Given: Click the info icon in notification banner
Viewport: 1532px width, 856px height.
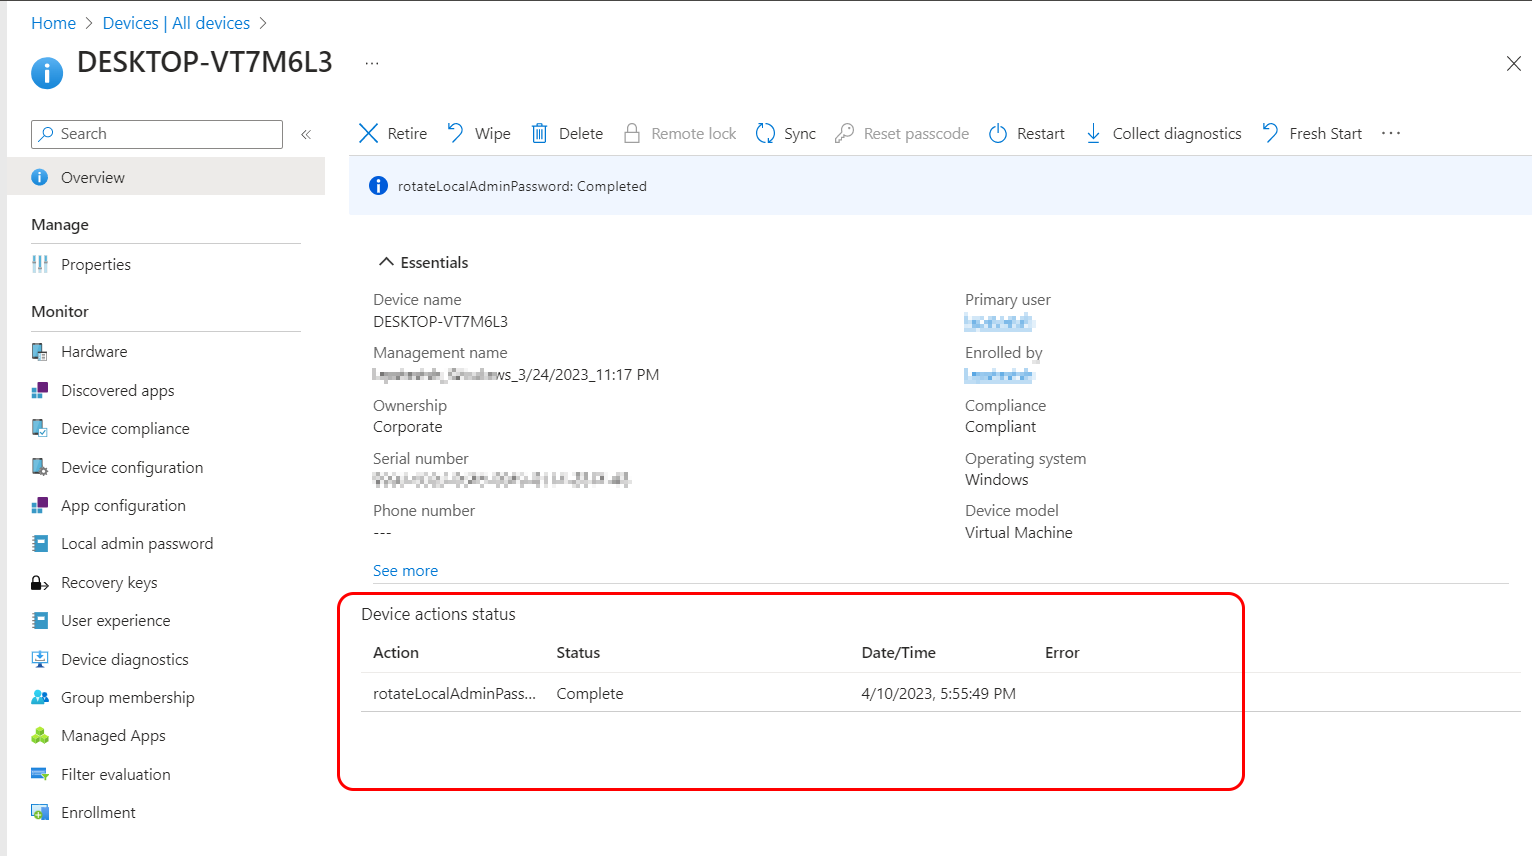Looking at the screenshot, I should [378, 185].
